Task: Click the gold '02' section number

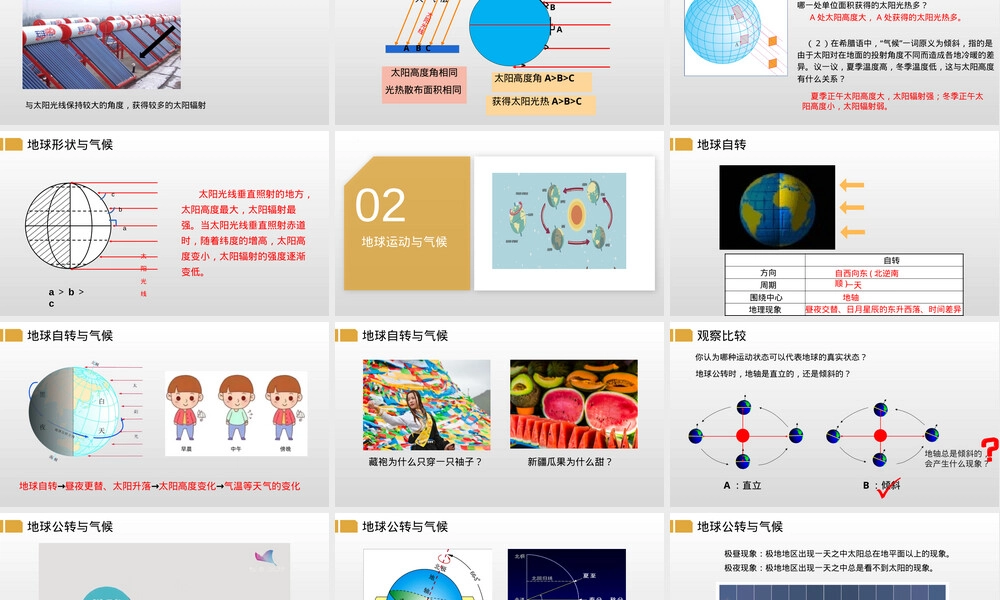Action: coord(380,205)
